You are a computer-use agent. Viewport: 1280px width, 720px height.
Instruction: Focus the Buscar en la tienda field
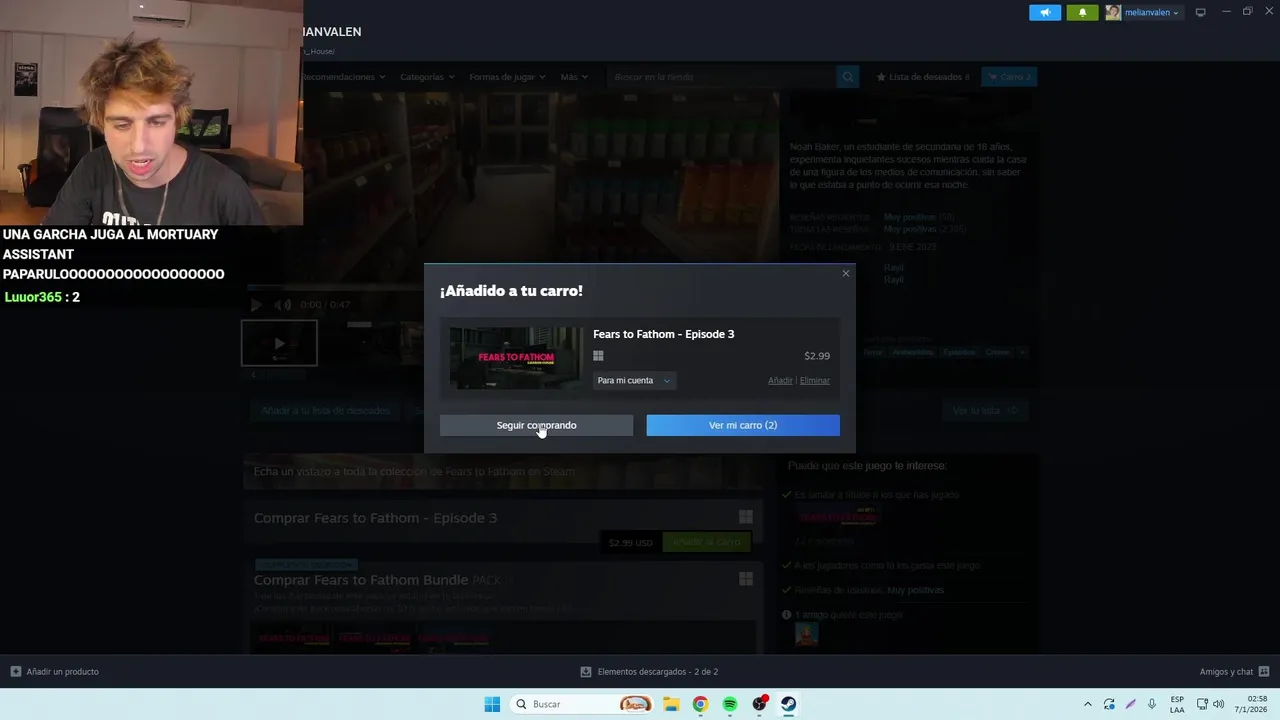[x=720, y=77]
